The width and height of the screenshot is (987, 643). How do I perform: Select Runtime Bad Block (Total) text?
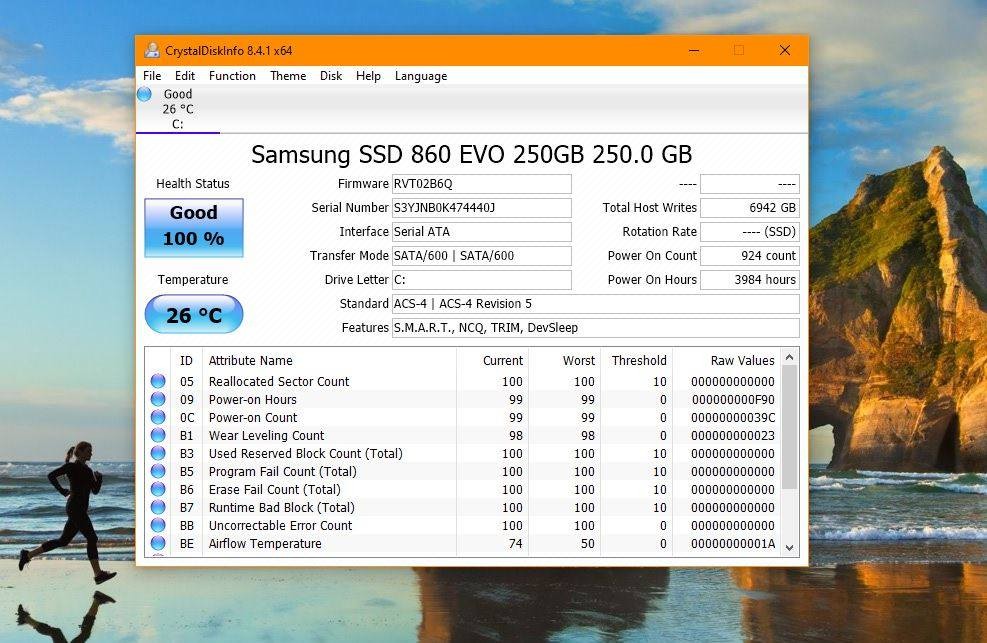coord(281,507)
